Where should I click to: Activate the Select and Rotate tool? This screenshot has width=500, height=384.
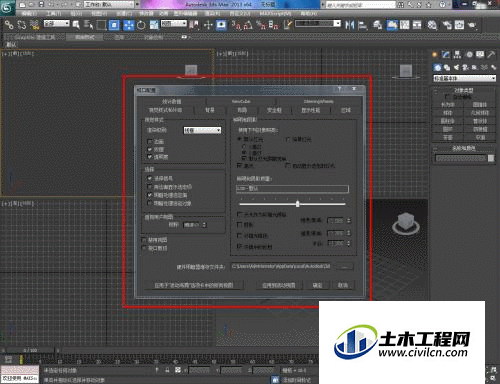(x=141, y=25)
